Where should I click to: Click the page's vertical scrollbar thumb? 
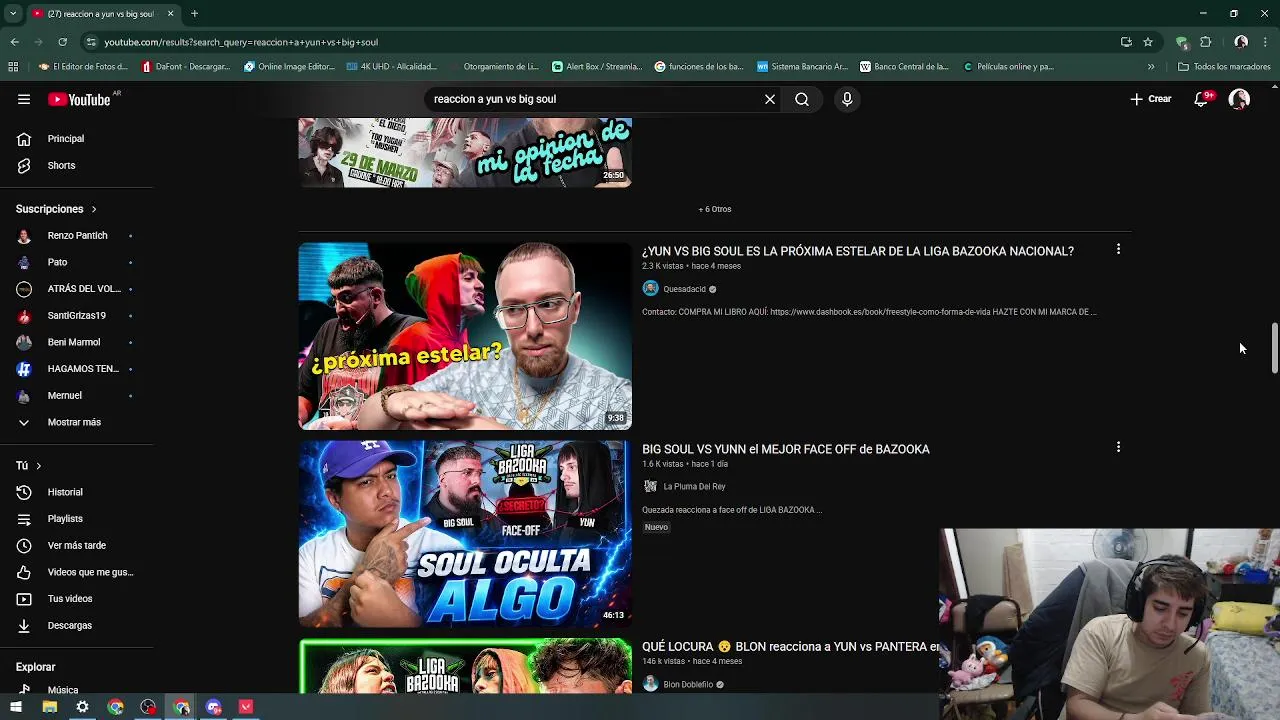click(1274, 348)
